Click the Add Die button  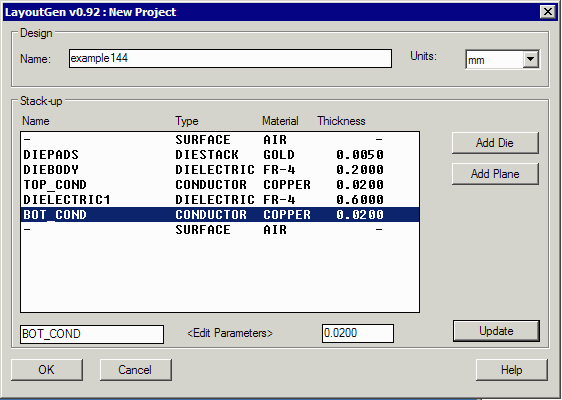(x=495, y=143)
